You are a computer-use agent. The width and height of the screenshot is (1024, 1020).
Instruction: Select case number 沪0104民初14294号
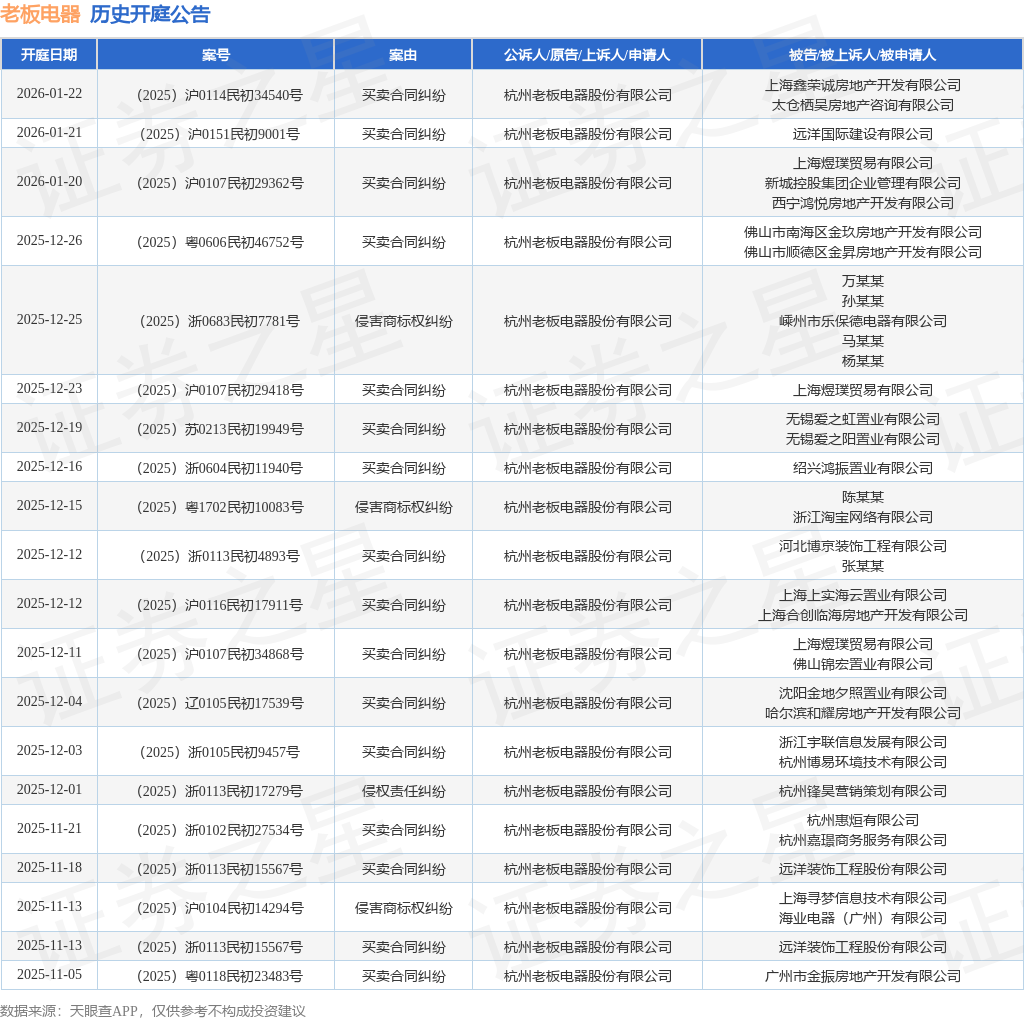pyautogui.click(x=219, y=908)
